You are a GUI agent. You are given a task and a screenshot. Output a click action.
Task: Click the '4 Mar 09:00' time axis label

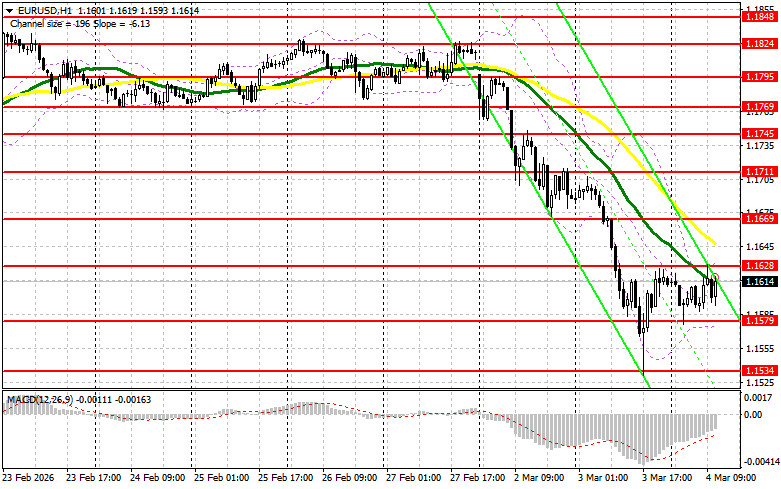click(731, 478)
